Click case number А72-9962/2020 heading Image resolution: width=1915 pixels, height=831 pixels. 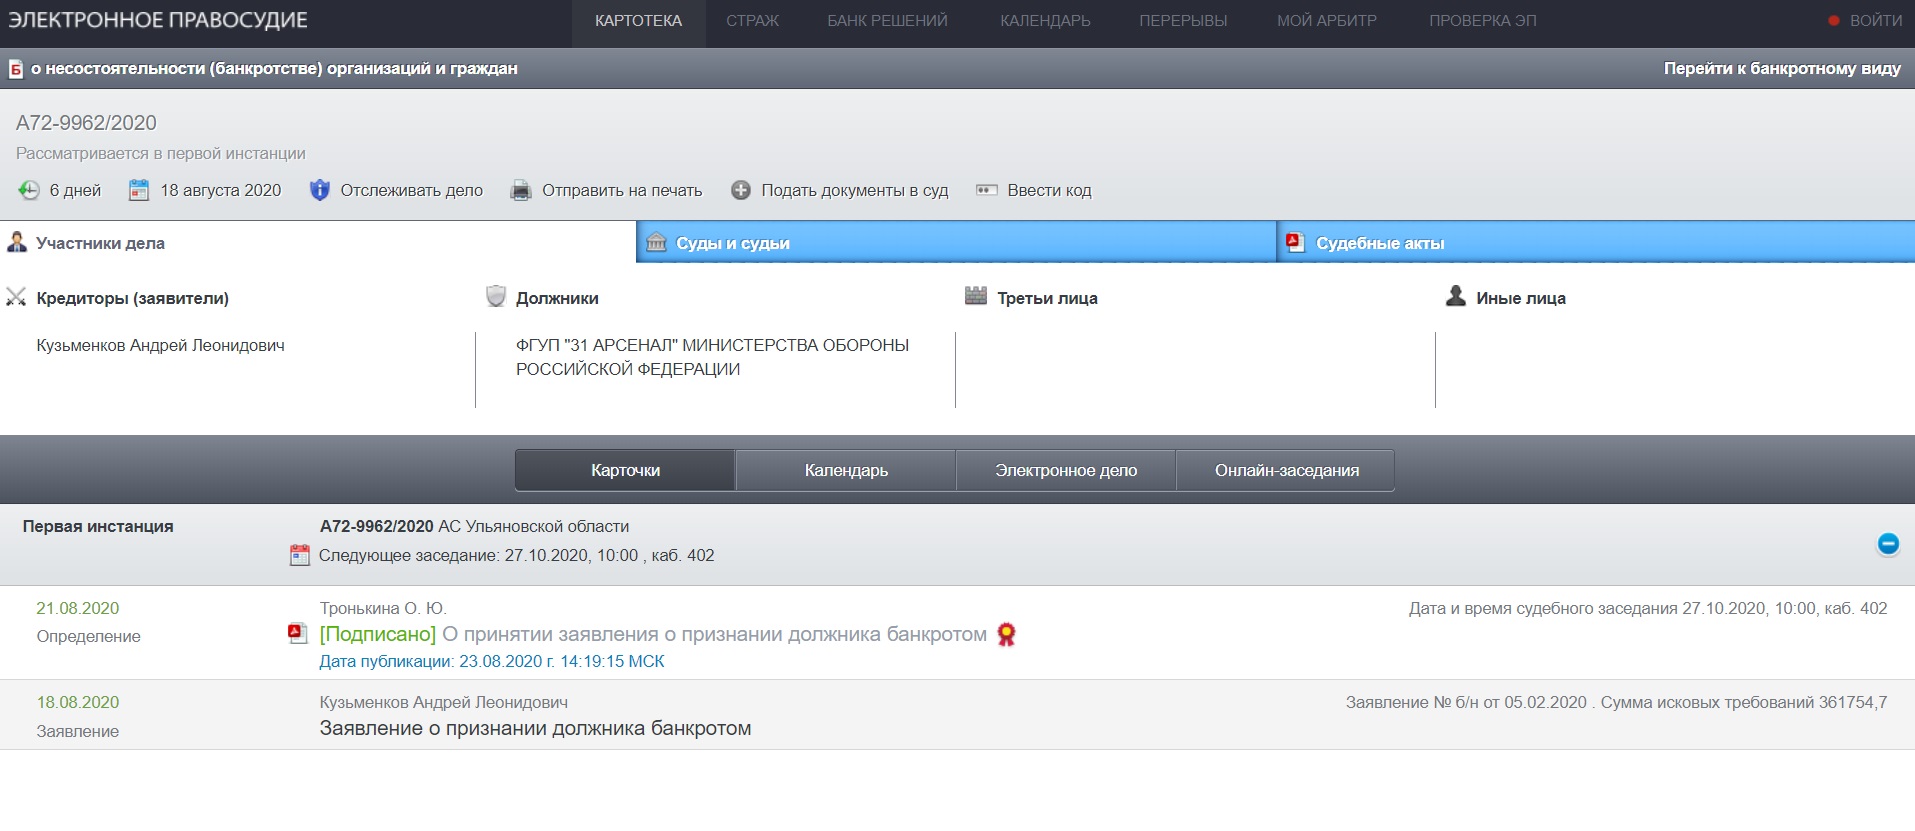[x=86, y=123]
